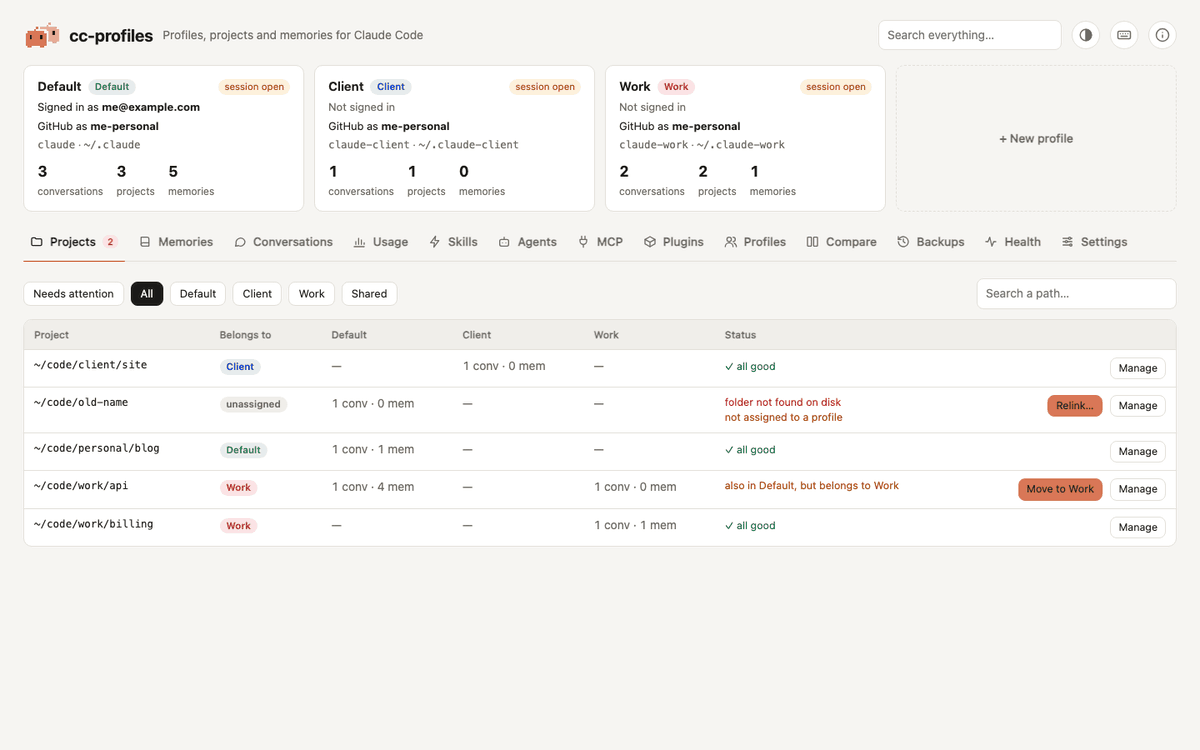This screenshot has width=1200, height=750.
Task: Go to the Backups tab
Action: 930,242
